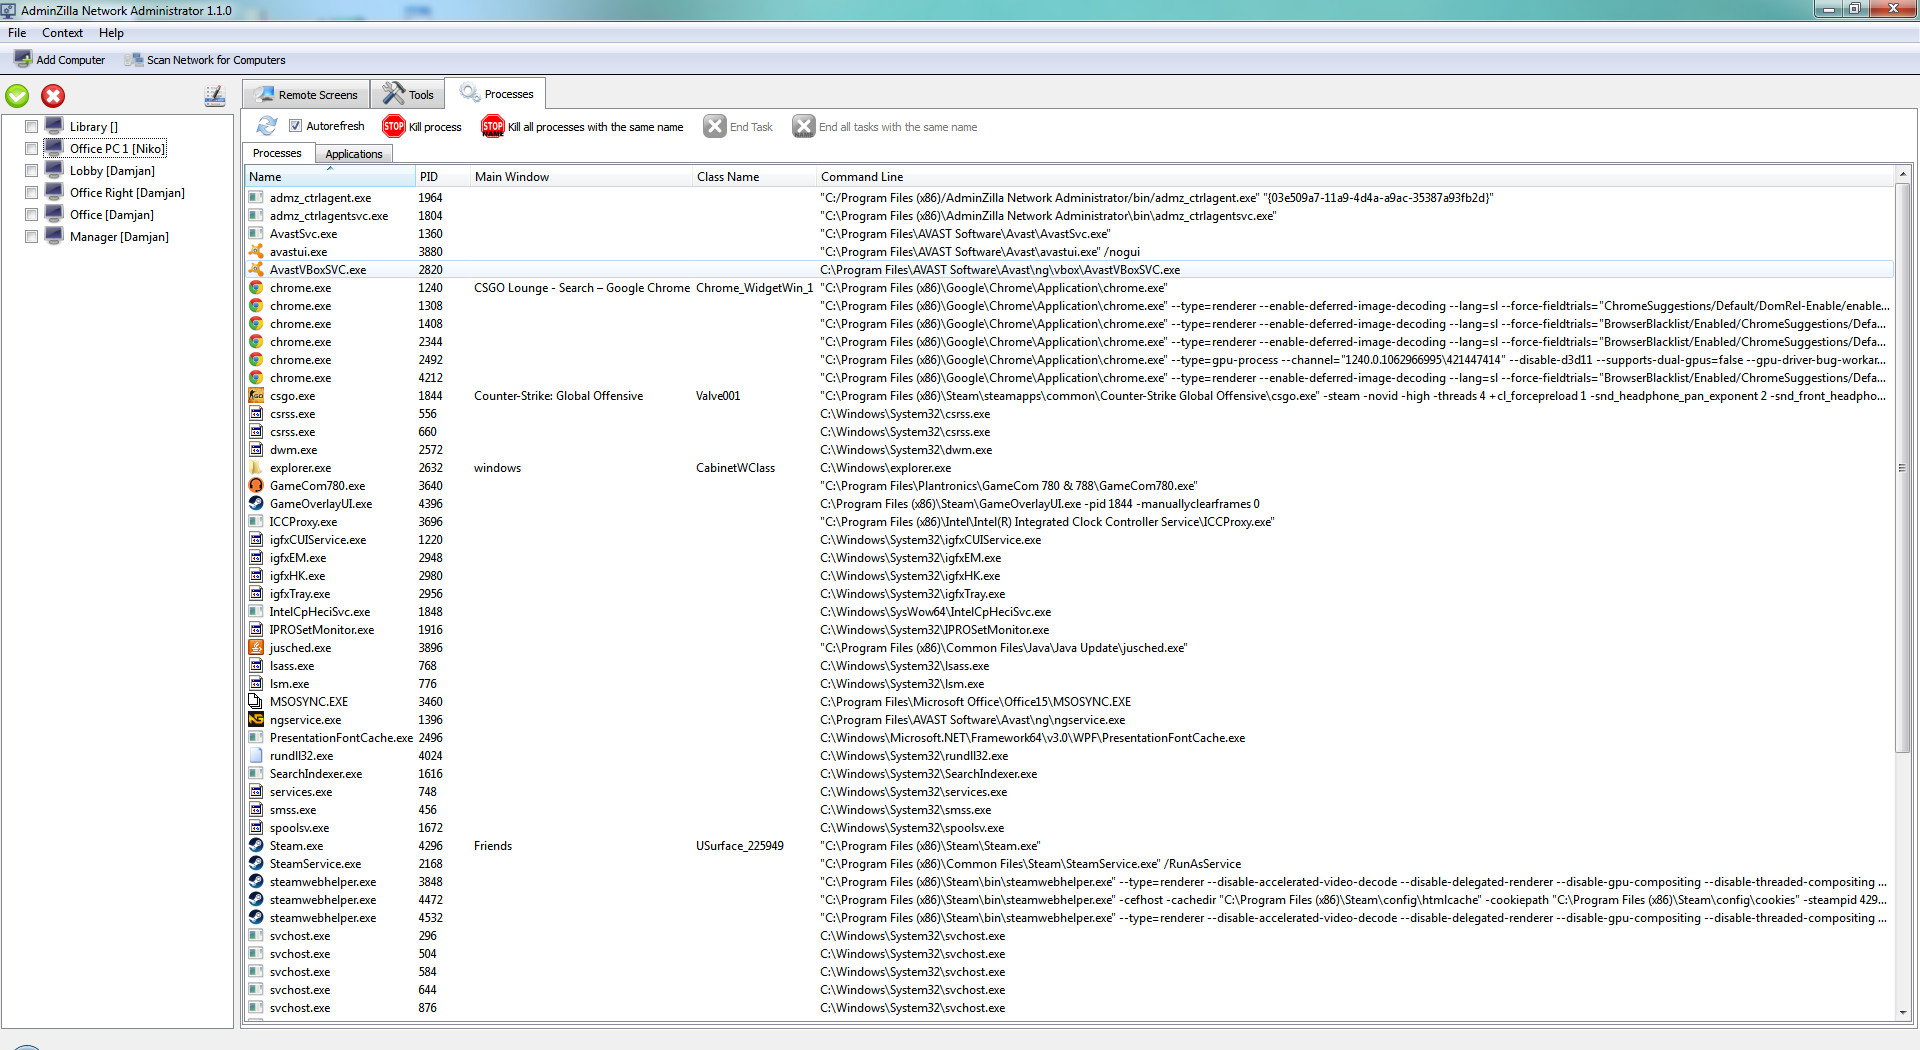Image resolution: width=1920 pixels, height=1050 pixels.
Task: Click the SteamService.exe icon
Action: pos(256,863)
